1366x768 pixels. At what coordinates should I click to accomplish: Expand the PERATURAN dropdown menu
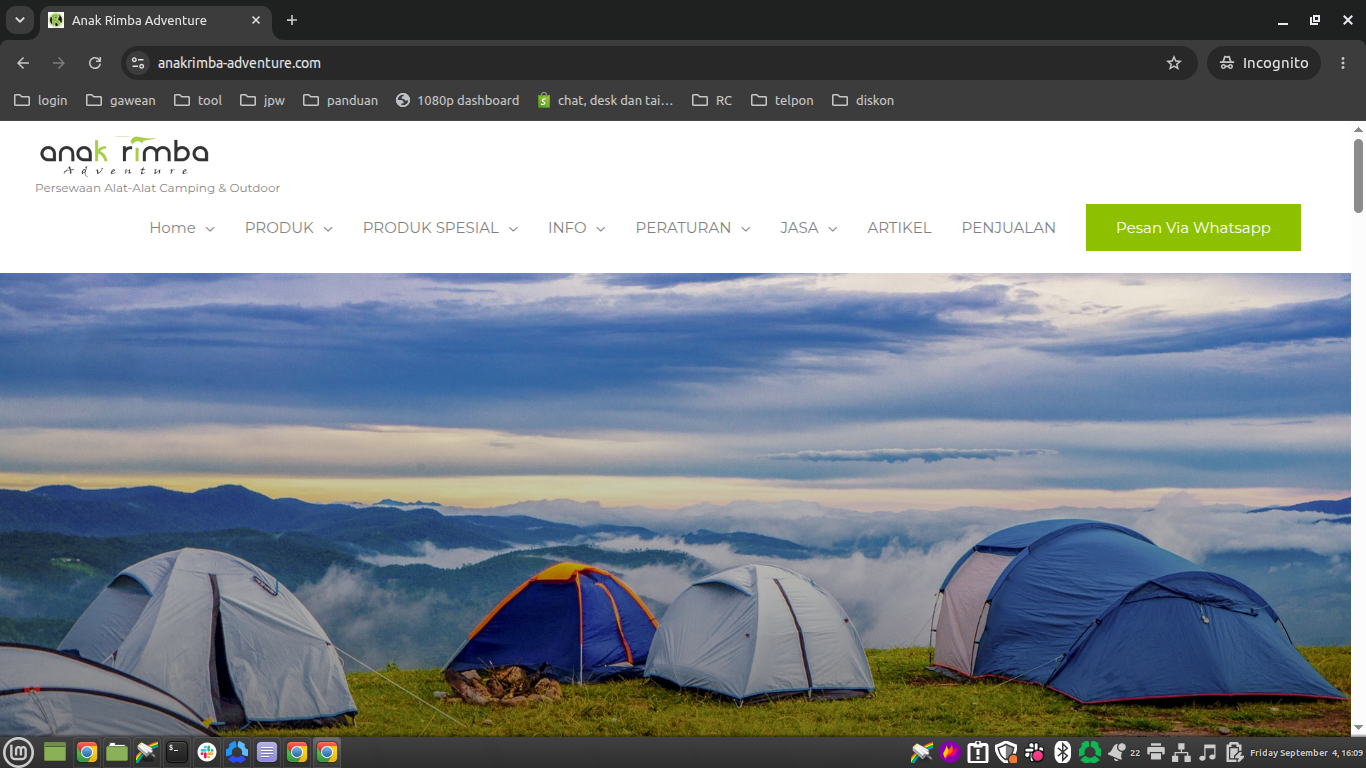[693, 228]
